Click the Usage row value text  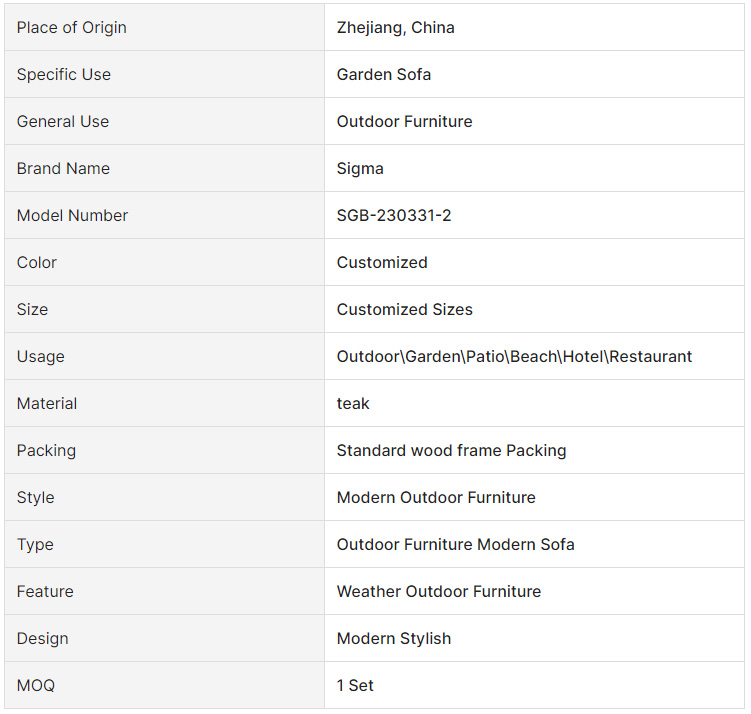pyautogui.click(x=514, y=357)
